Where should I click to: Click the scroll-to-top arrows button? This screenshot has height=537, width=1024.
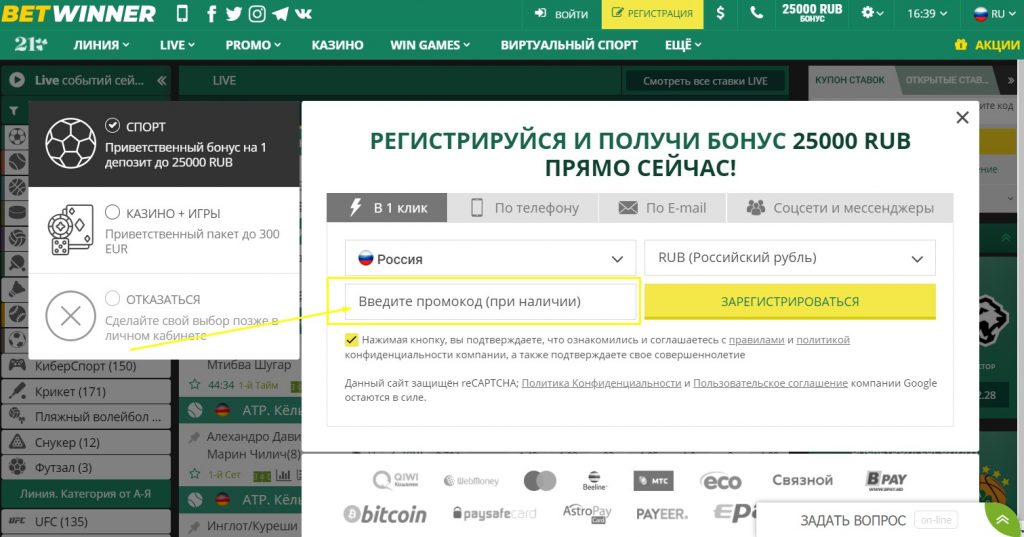[1002, 520]
